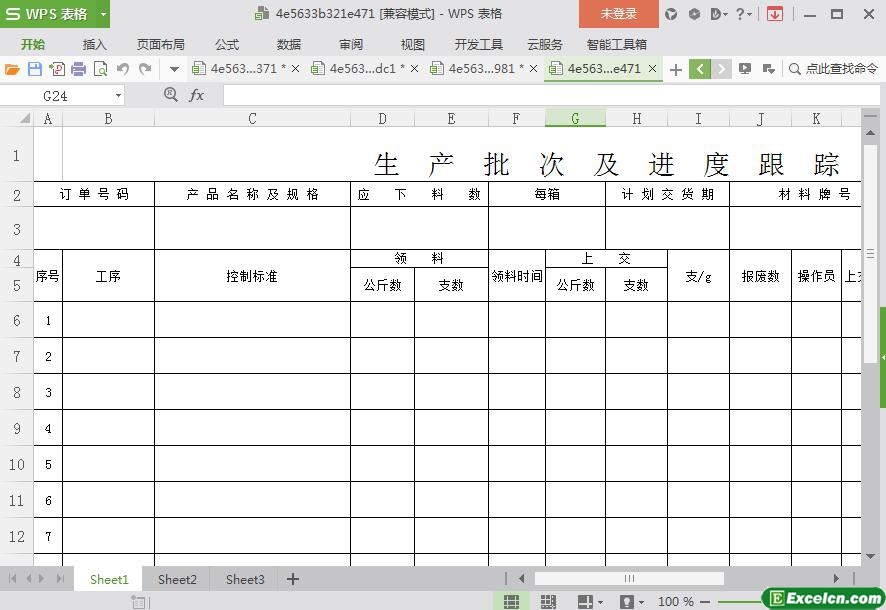Click the presentation screen icon in tab bar
Screen dimensions: 886x610
point(745,69)
